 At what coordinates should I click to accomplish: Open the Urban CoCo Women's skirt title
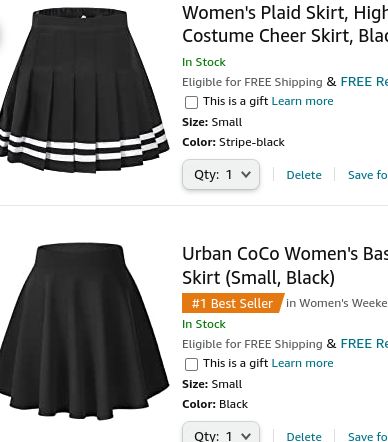pos(285,266)
